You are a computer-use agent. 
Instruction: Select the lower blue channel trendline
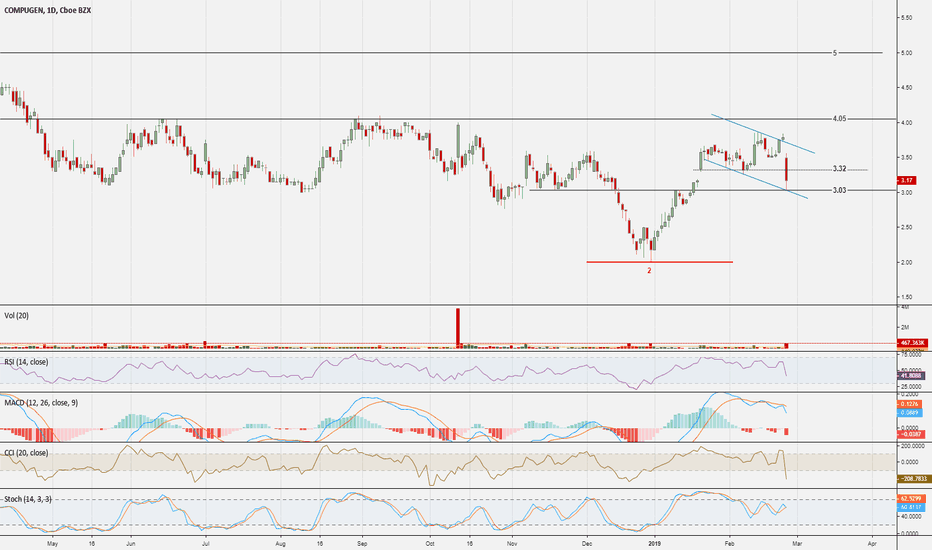(756, 179)
